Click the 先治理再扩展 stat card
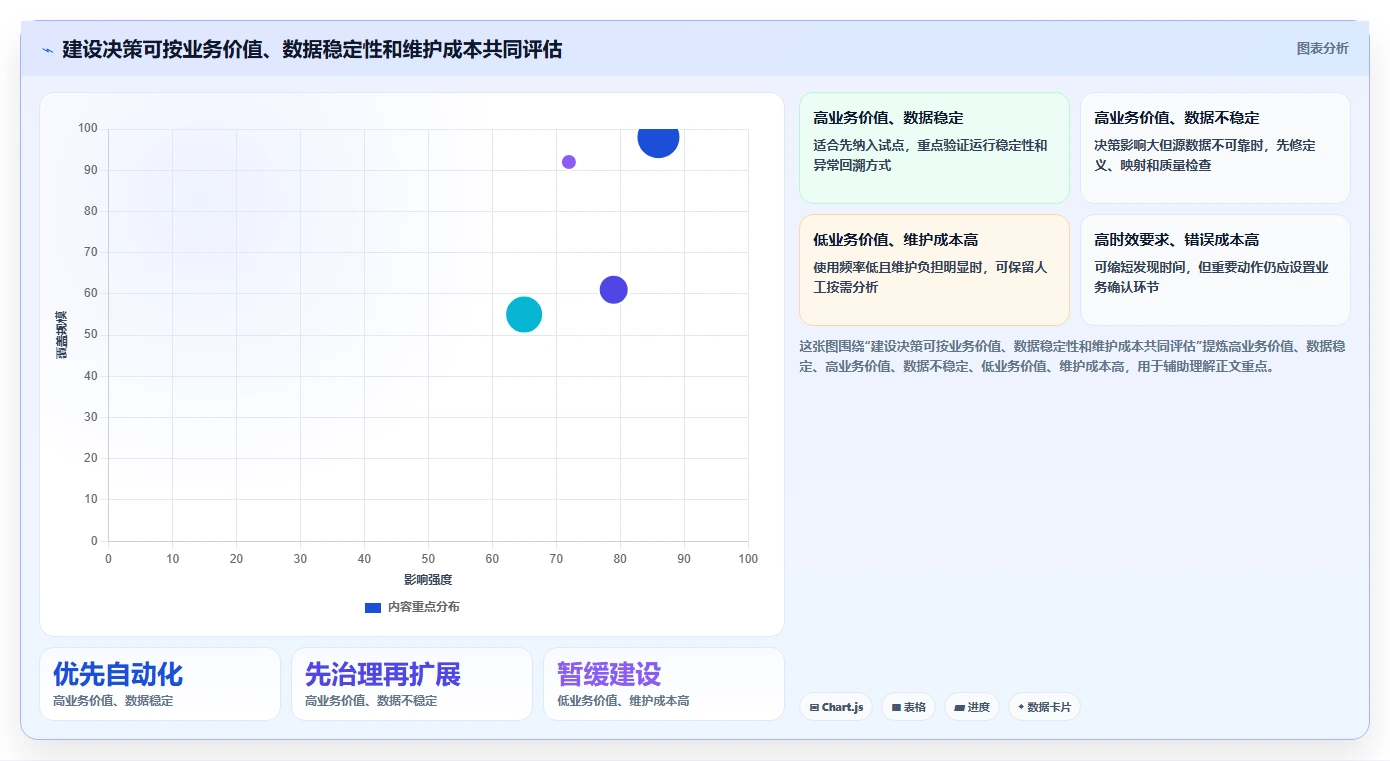 click(x=412, y=684)
